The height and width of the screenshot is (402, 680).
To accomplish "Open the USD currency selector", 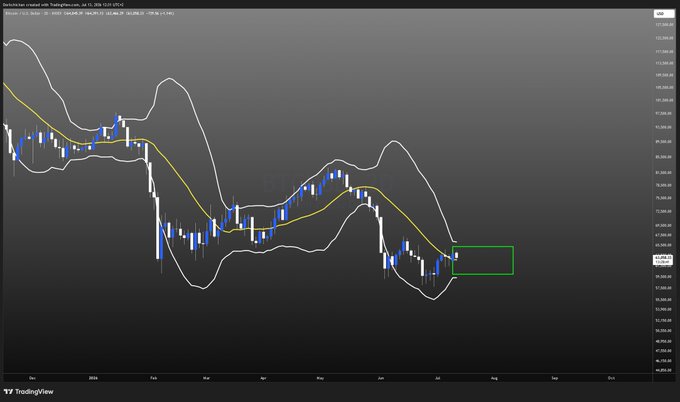I will pyautogui.click(x=664, y=14).
